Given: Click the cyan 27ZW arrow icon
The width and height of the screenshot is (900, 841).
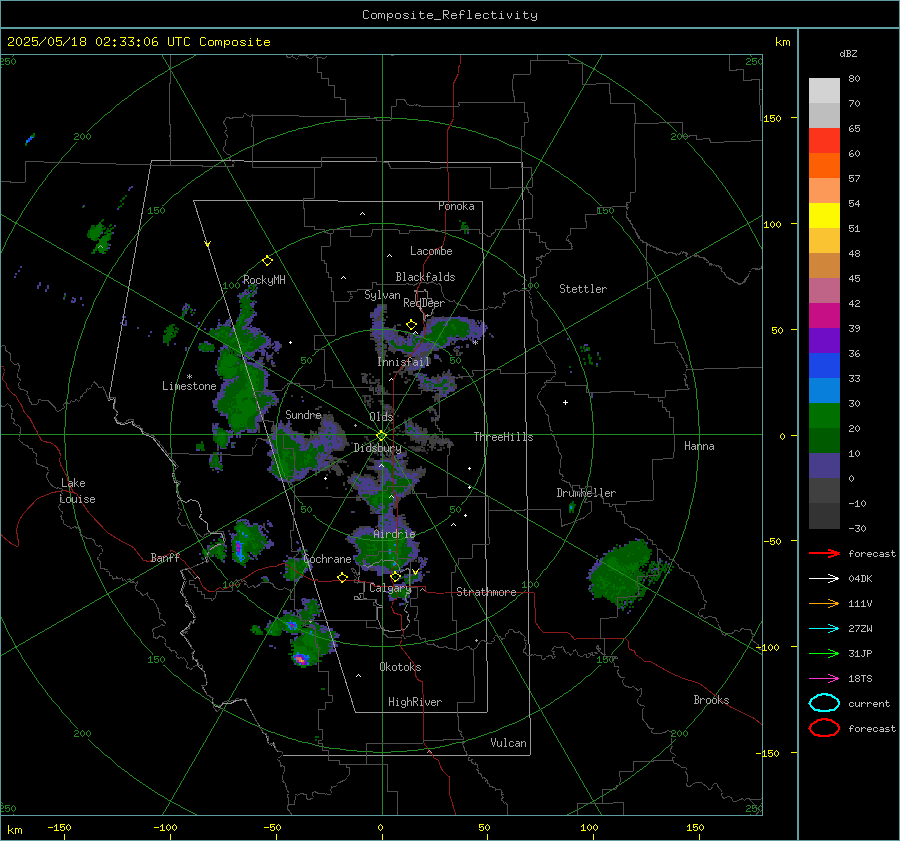Looking at the screenshot, I should pyautogui.click(x=824, y=629).
